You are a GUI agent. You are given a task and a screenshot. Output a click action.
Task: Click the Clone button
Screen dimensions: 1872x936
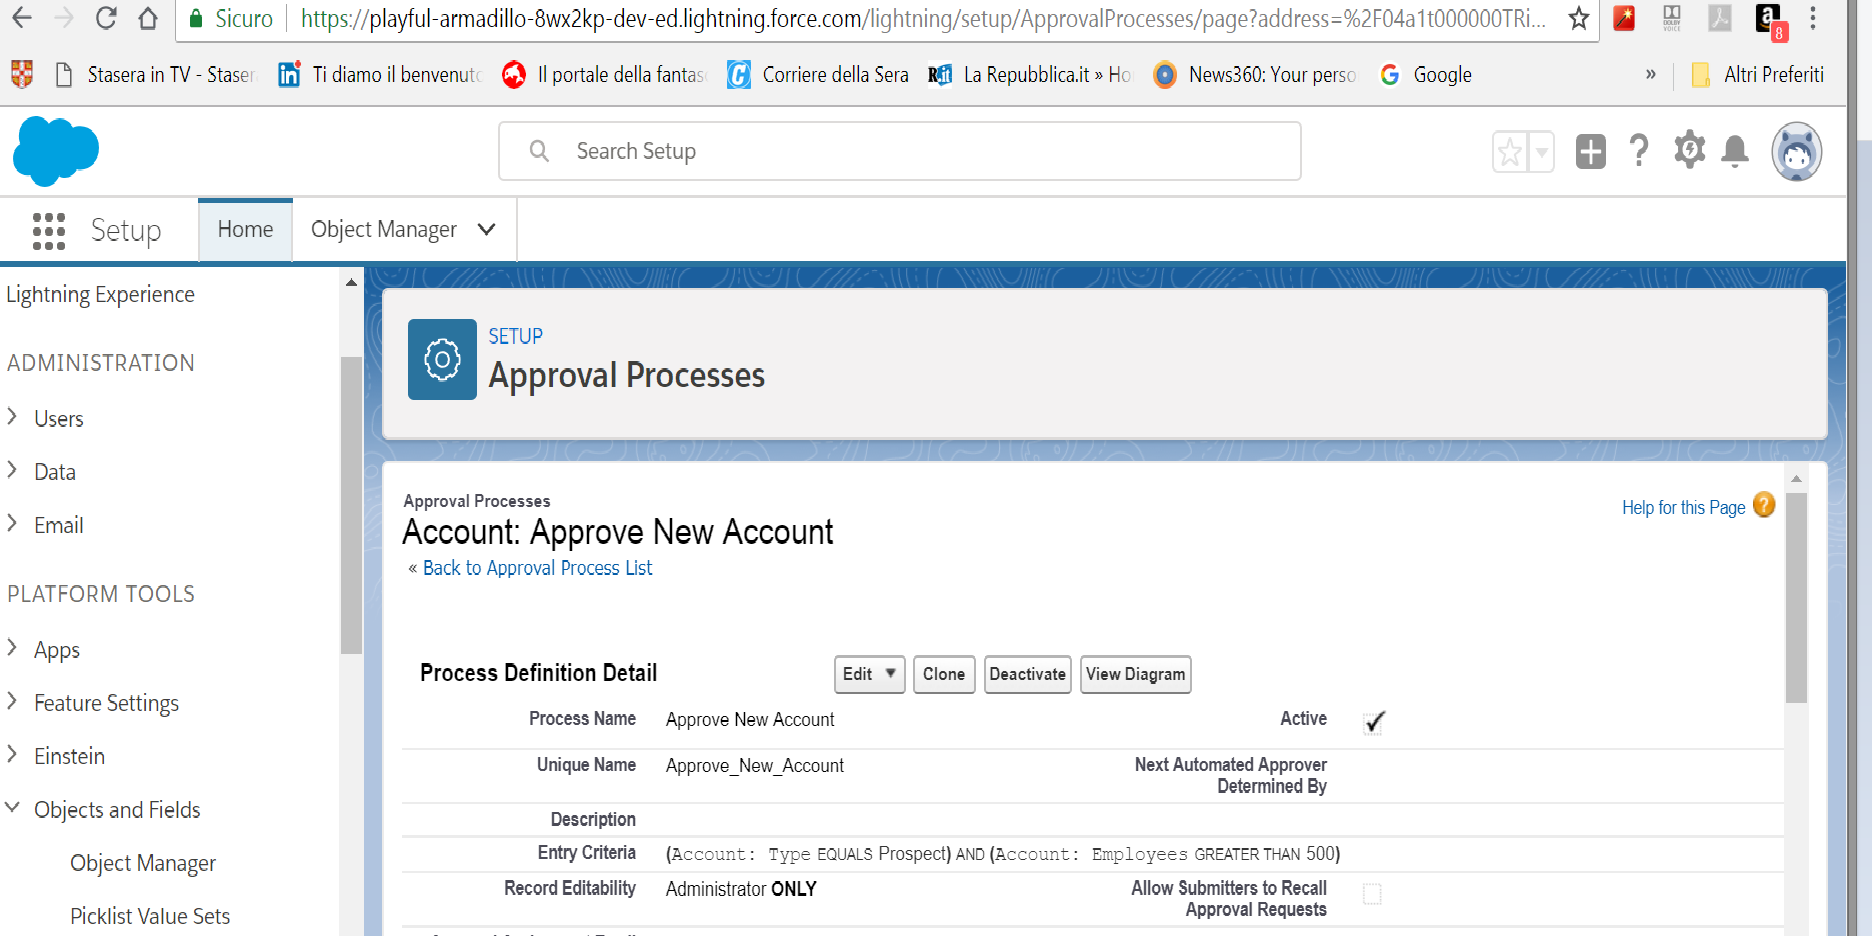944,674
